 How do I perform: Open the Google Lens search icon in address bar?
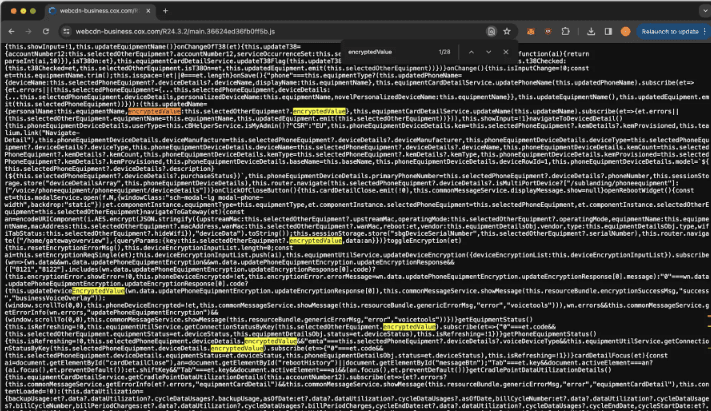(x=491, y=31)
